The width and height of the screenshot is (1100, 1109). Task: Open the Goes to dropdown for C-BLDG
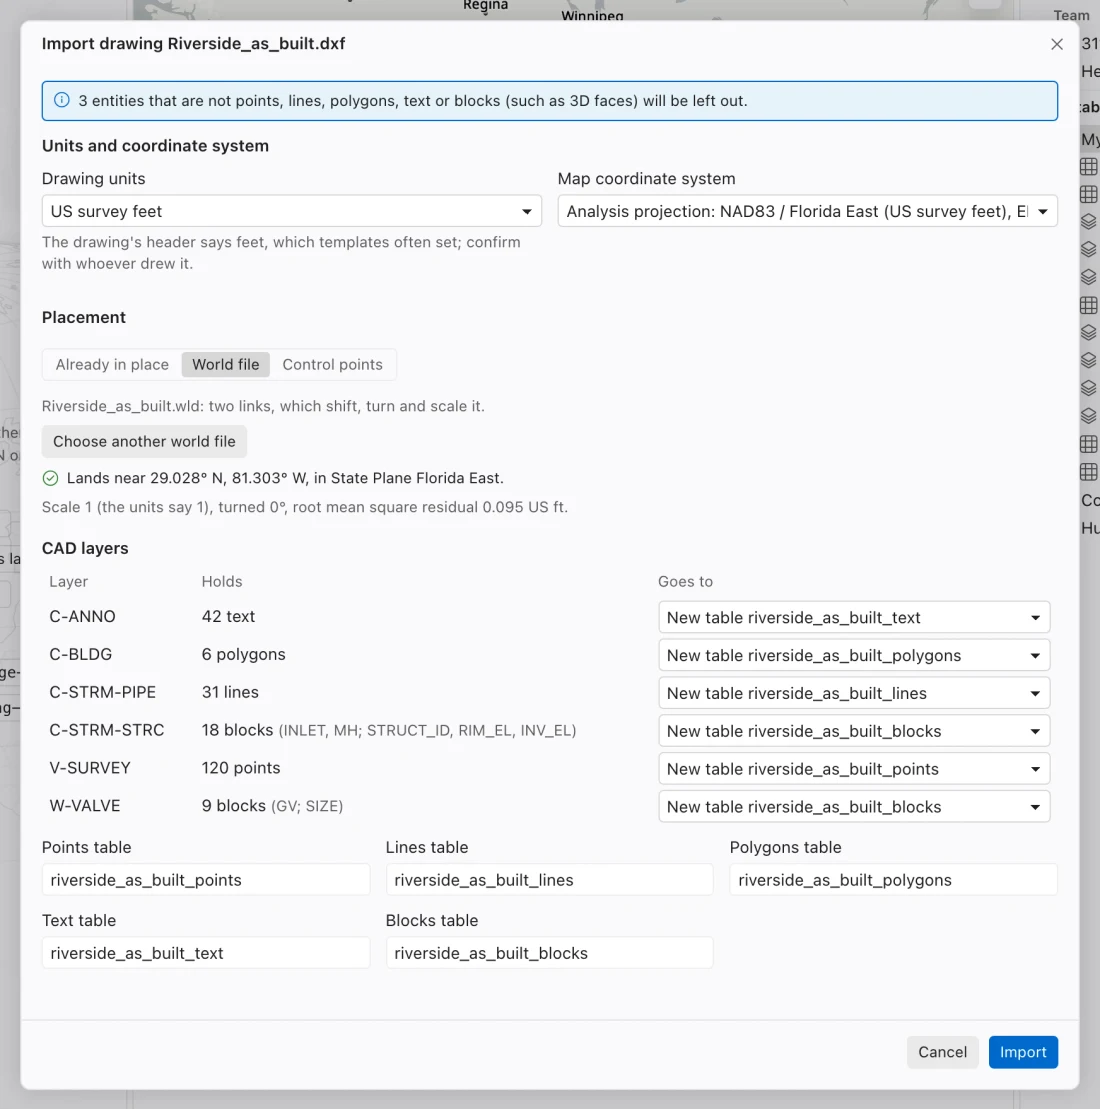[854, 655]
